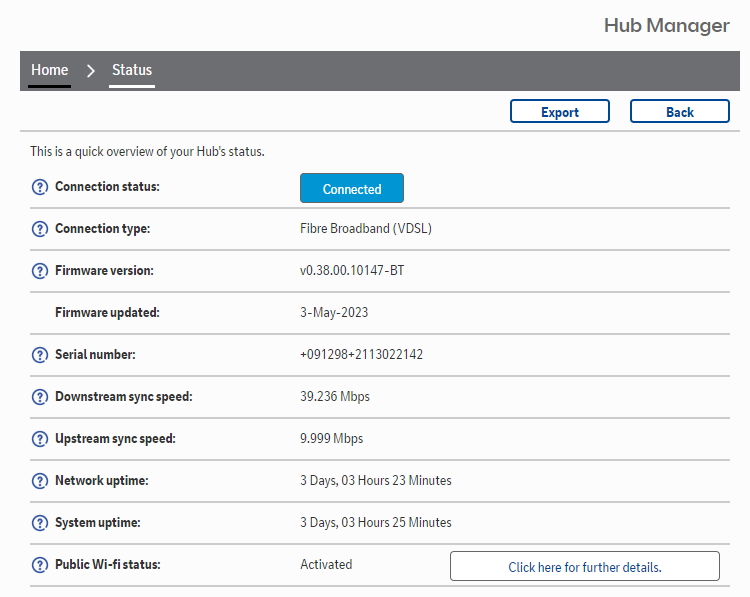
Task: Open help icon for System uptime
Action: coord(40,523)
